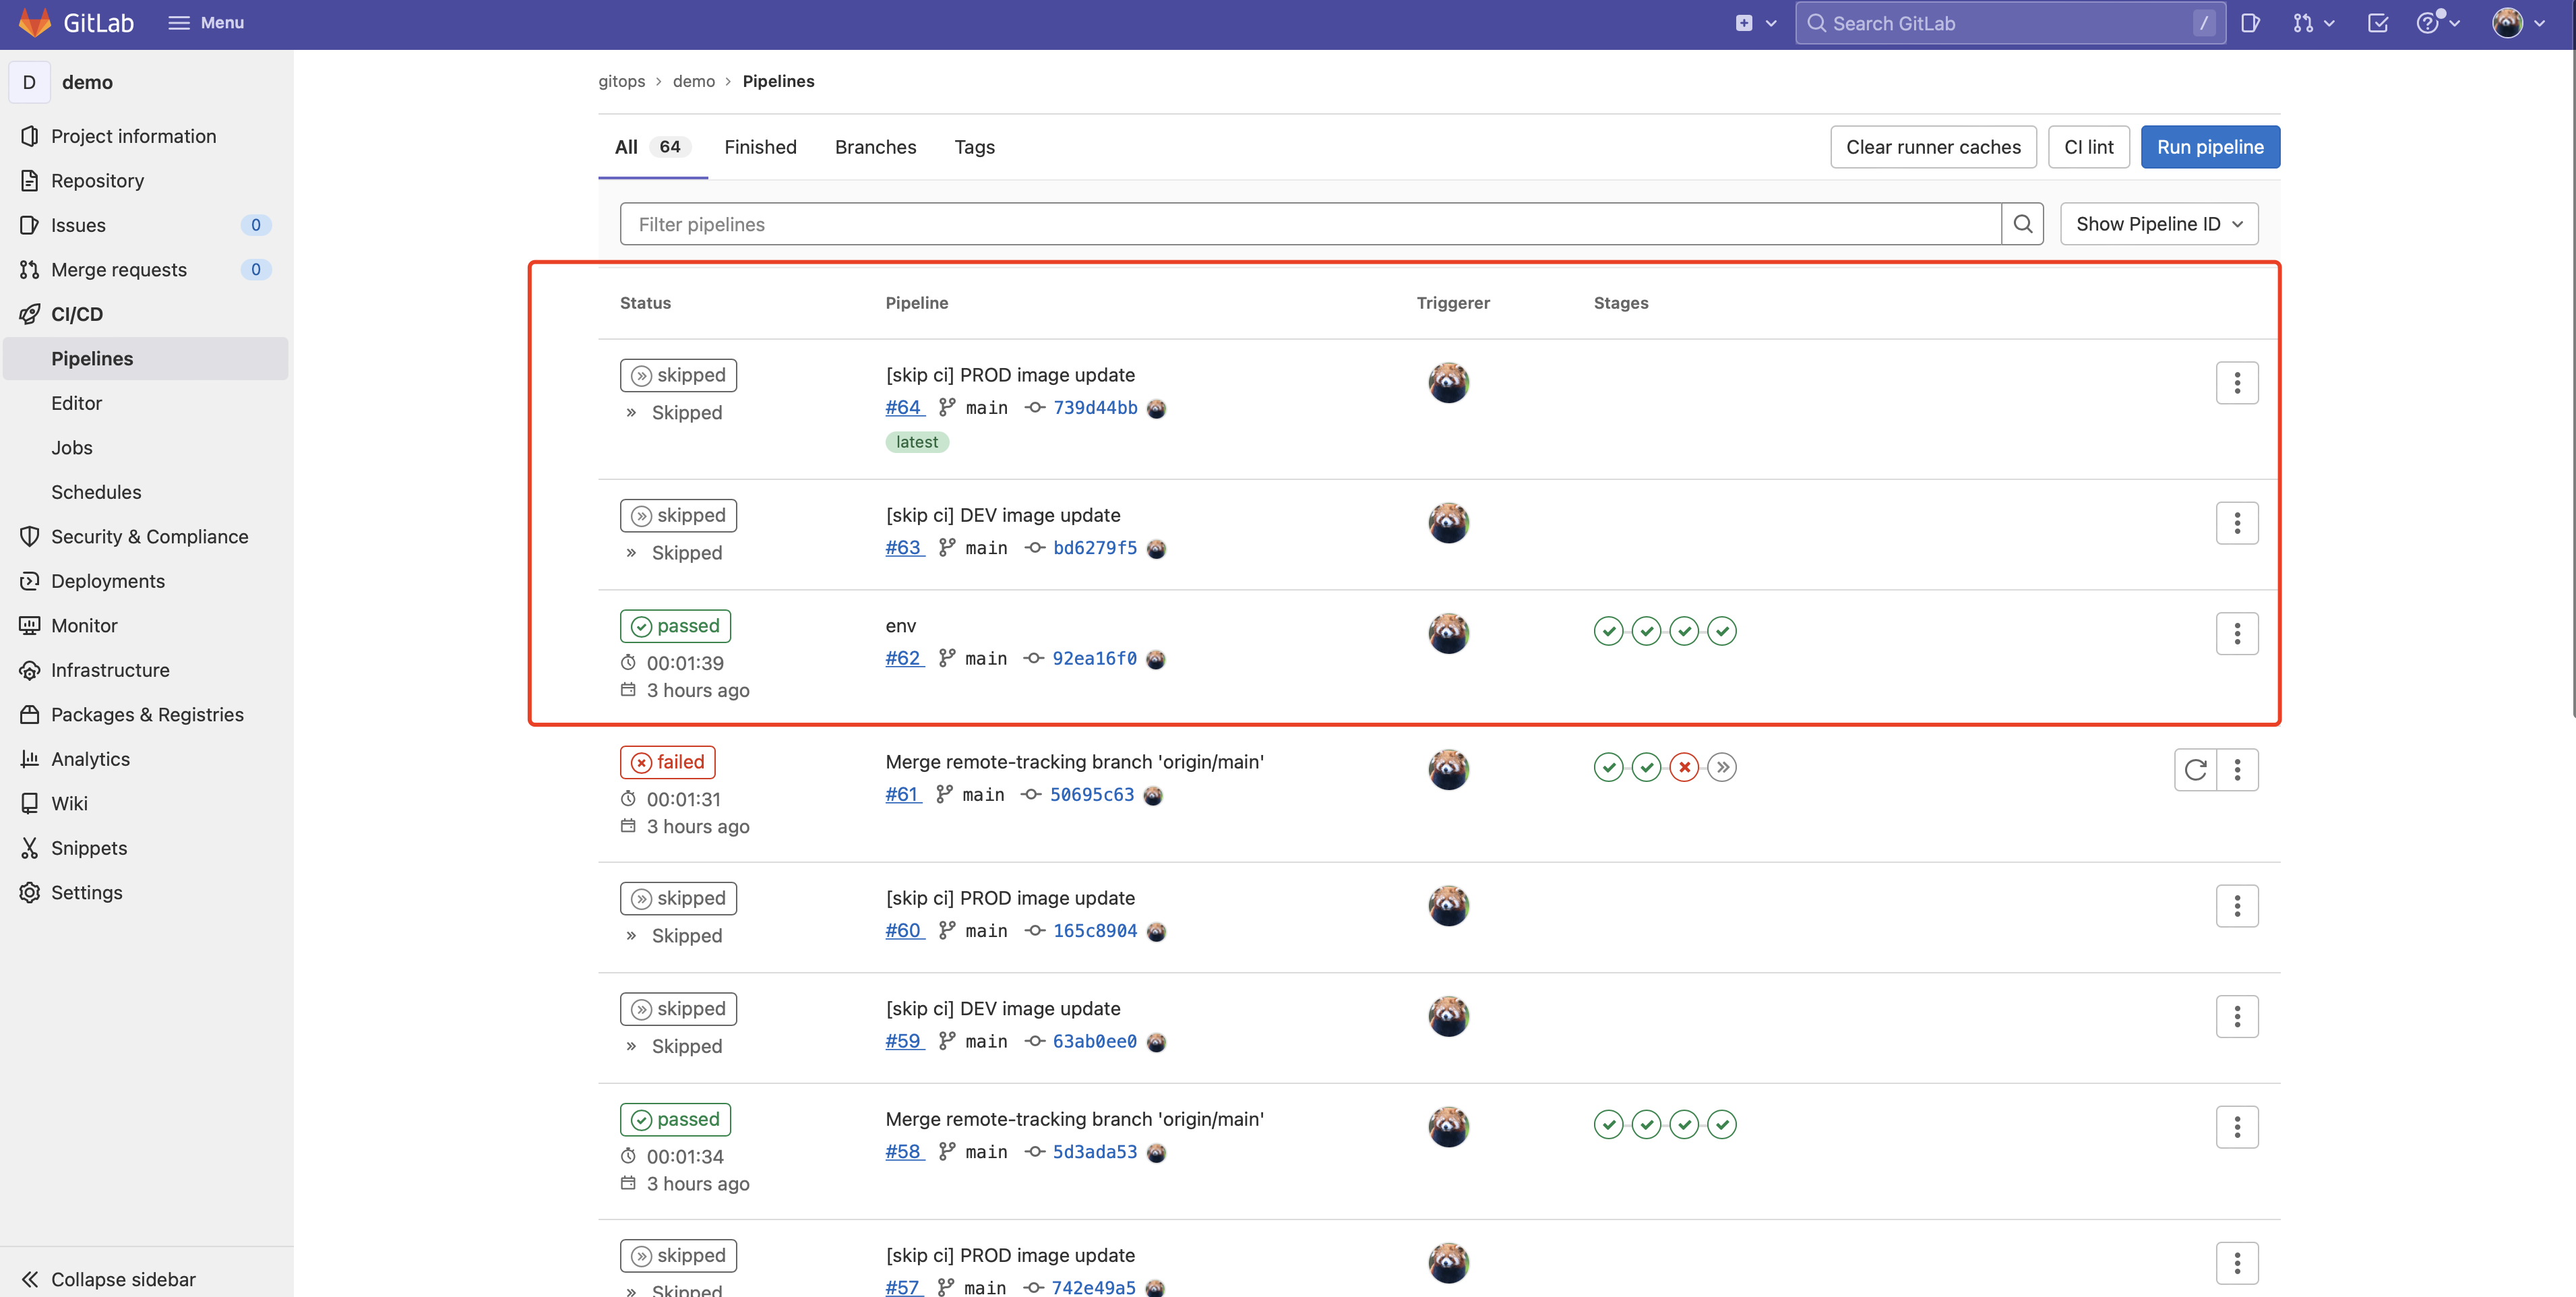Switch to the Finished tab

(760, 147)
